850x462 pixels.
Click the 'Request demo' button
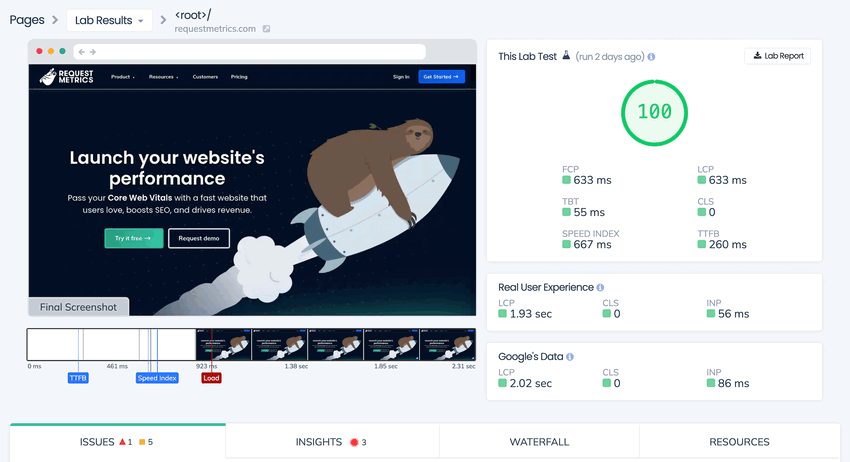(199, 238)
